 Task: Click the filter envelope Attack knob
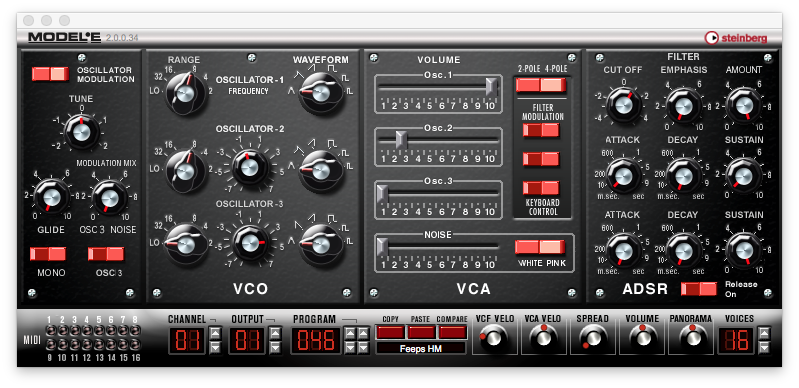click(623, 175)
